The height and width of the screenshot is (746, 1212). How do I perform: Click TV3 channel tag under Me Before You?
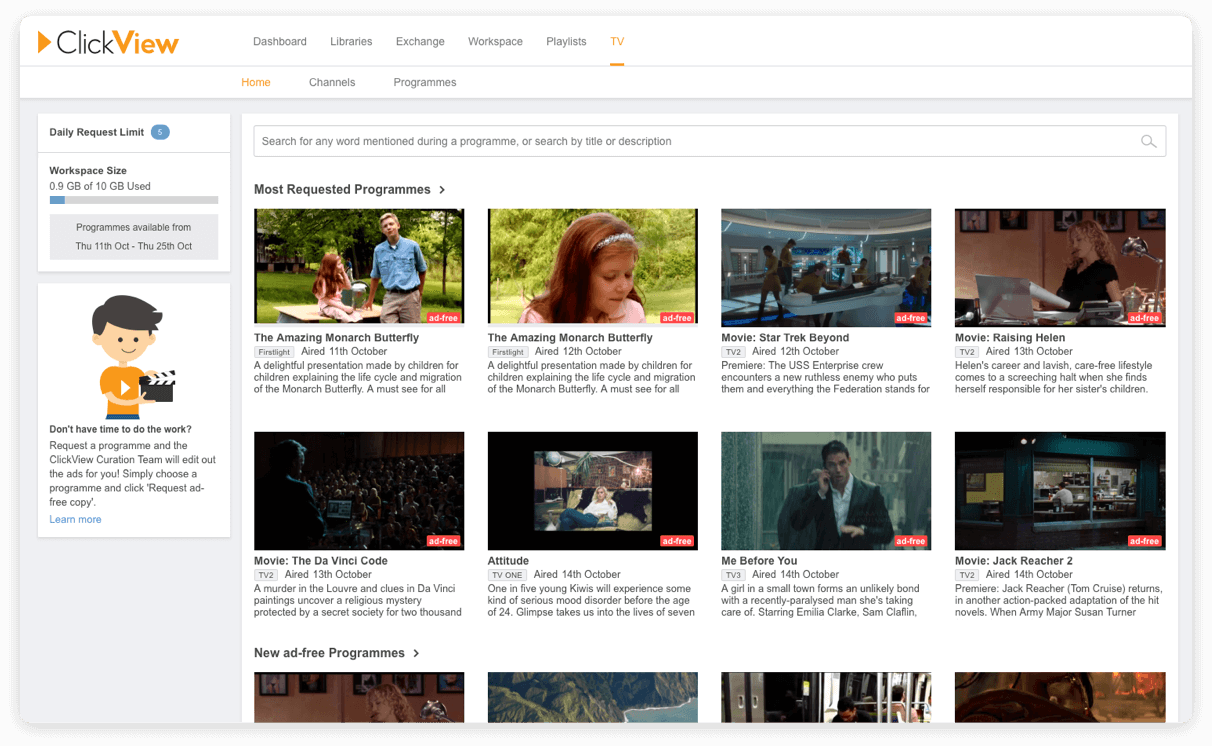(x=733, y=575)
